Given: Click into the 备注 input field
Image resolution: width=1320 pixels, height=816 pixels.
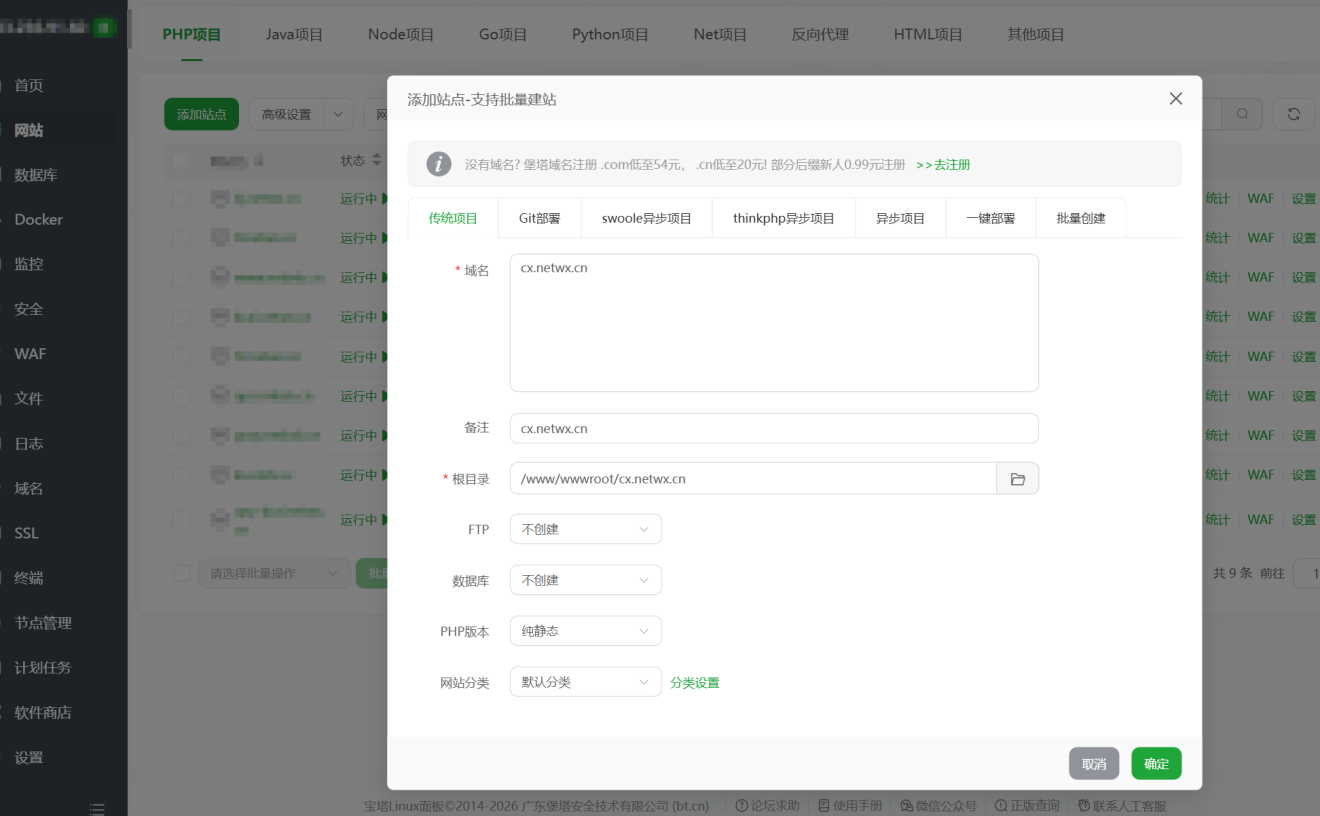Looking at the screenshot, I should [773, 428].
